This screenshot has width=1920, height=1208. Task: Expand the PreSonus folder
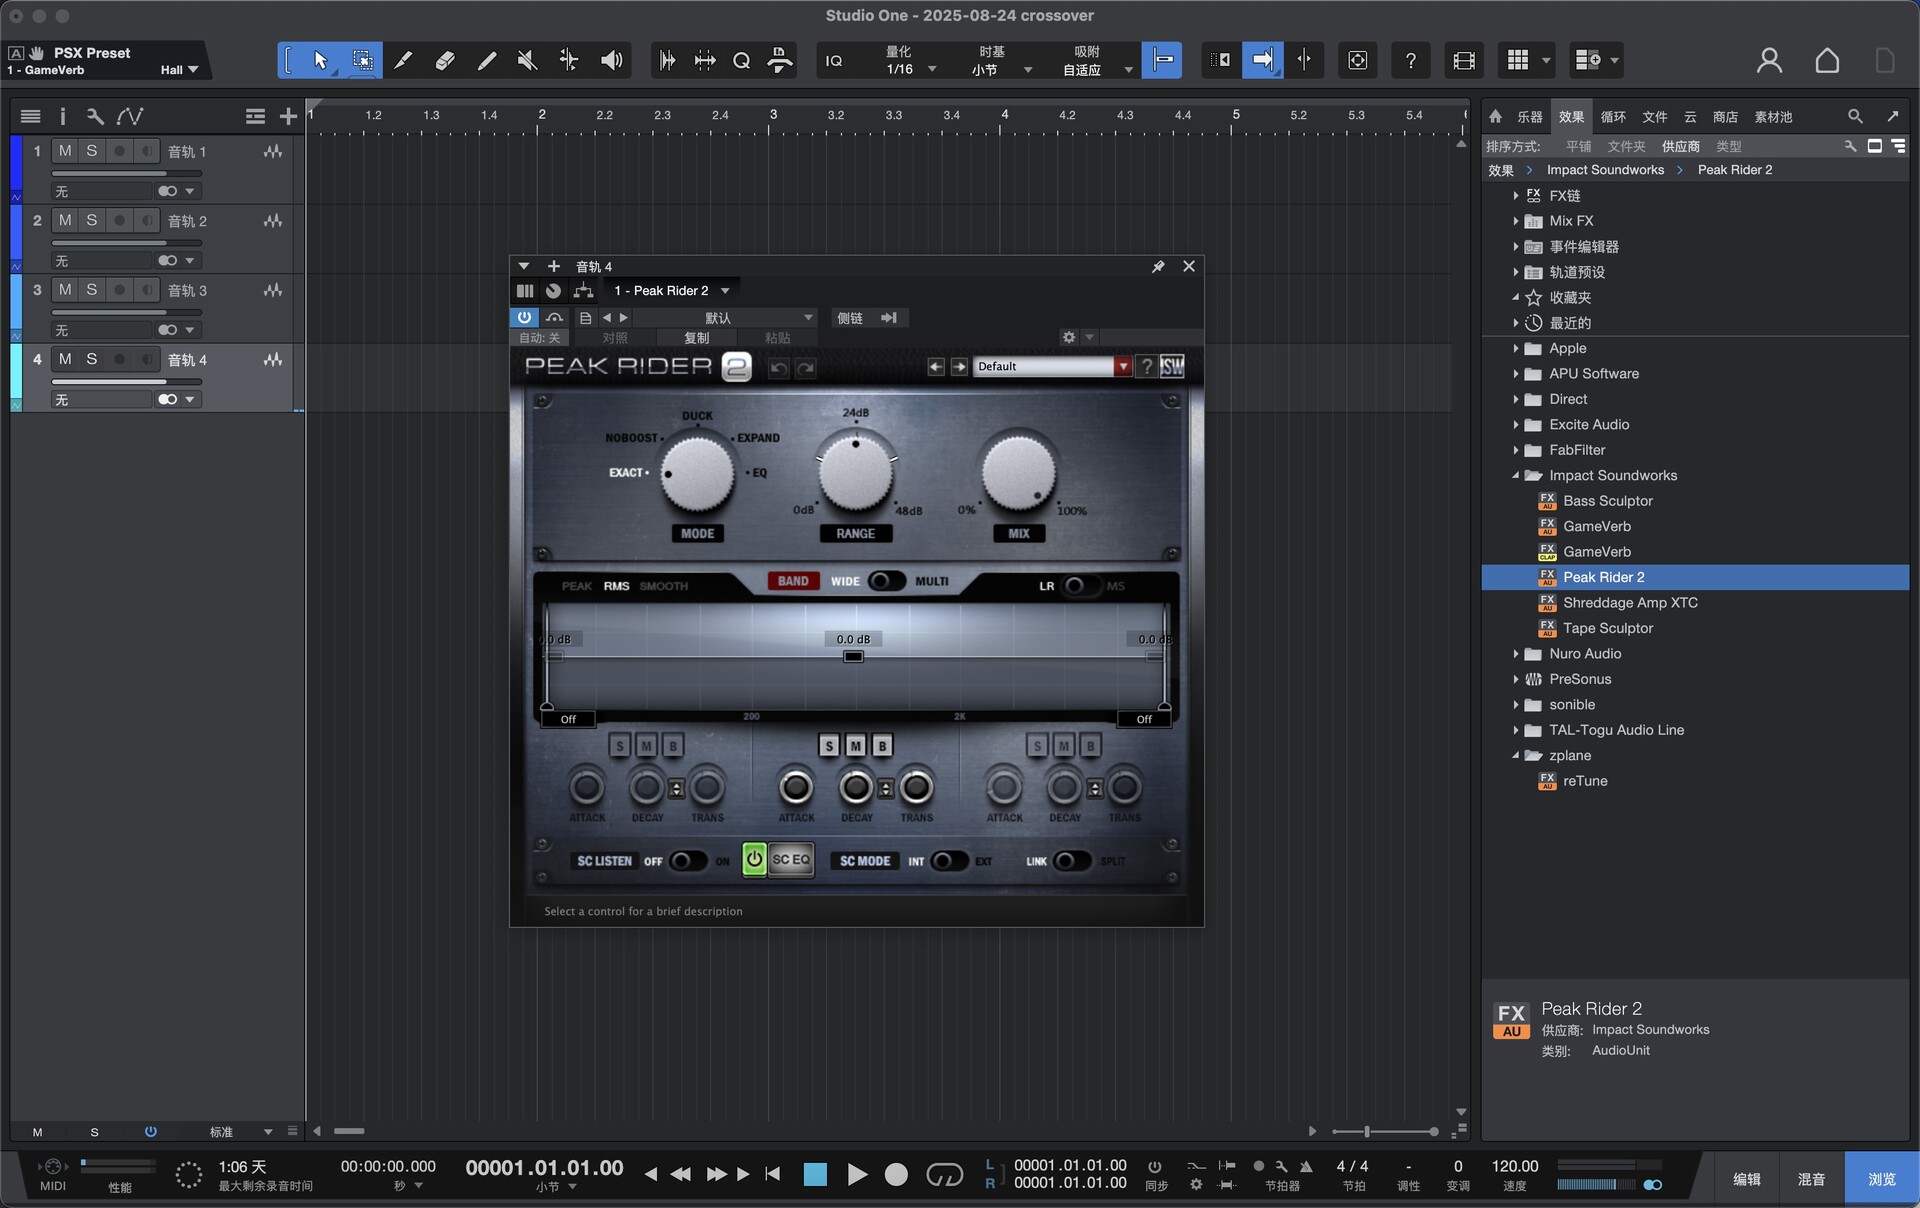click(x=1516, y=679)
